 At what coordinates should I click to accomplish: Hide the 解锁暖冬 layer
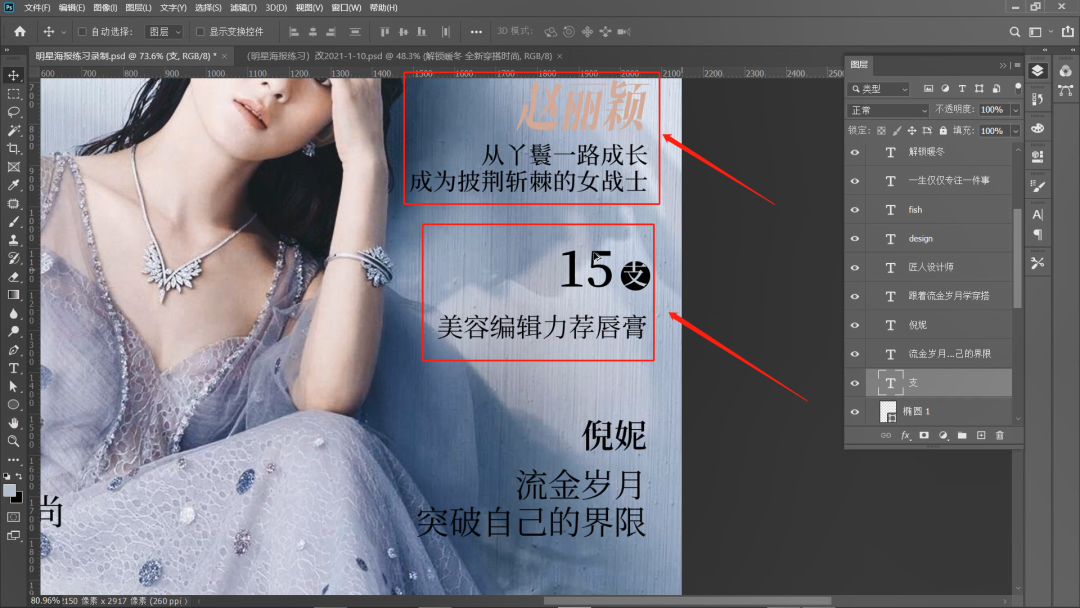(855, 152)
